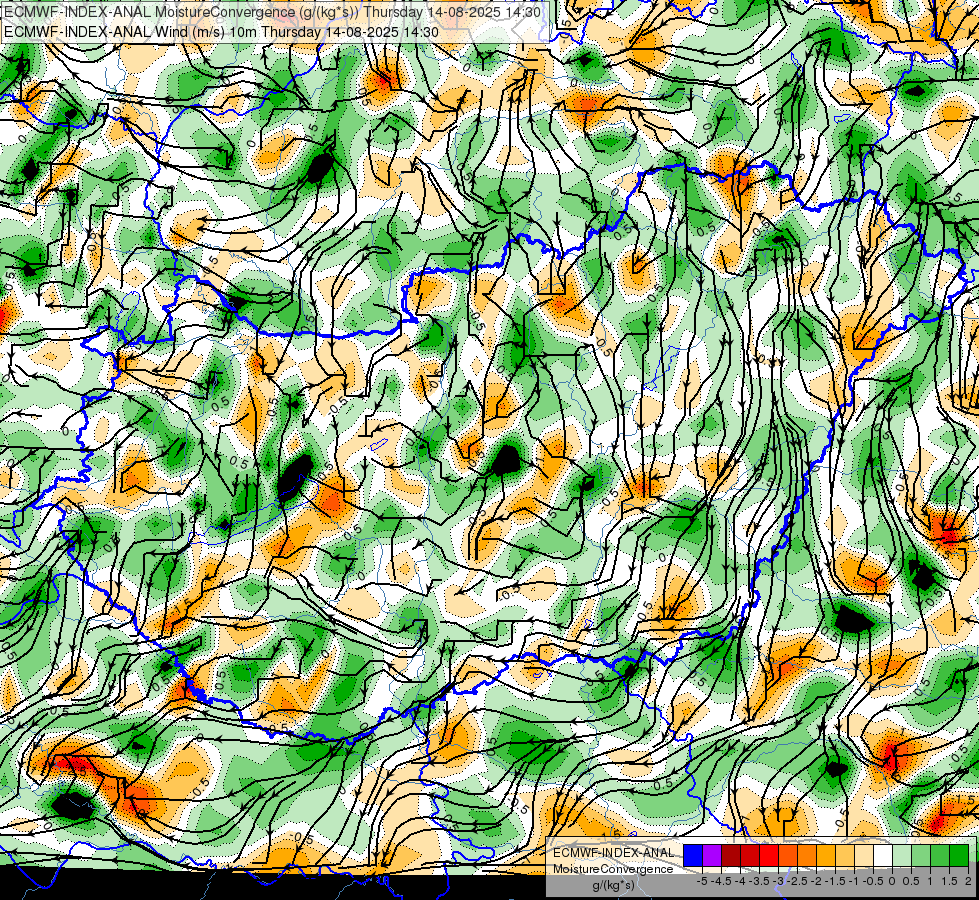This screenshot has width=979, height=900.
Task: Select the white legend color swatch
Action: [x=883, y=855]
